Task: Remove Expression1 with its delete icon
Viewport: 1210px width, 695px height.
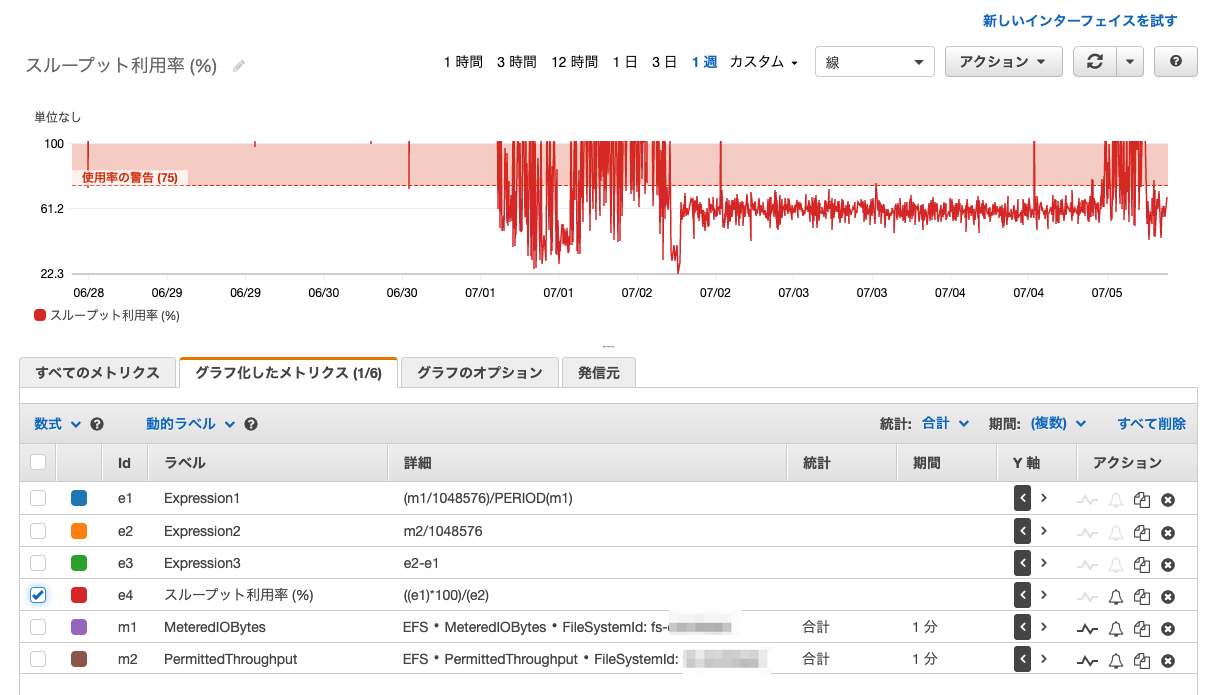Action: (1167, 498)
